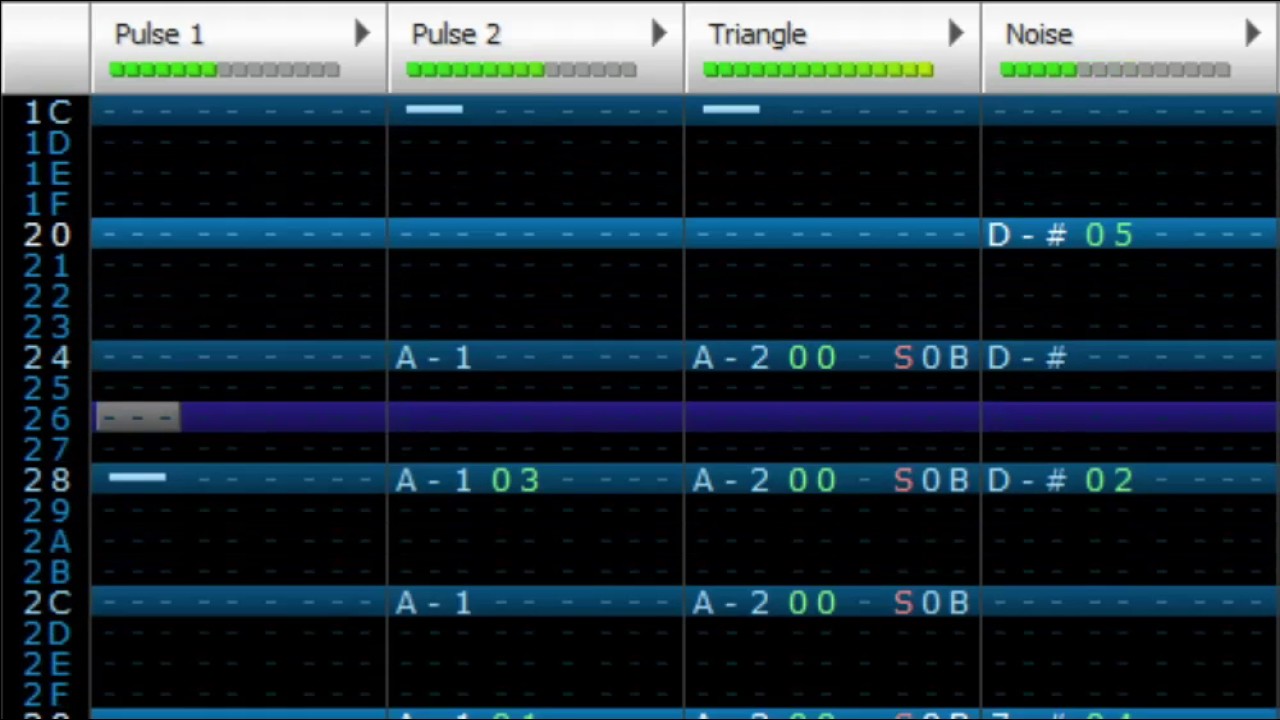Select row 28 number
Viewport: 1280px width, 720px height.
click(47, 480)
